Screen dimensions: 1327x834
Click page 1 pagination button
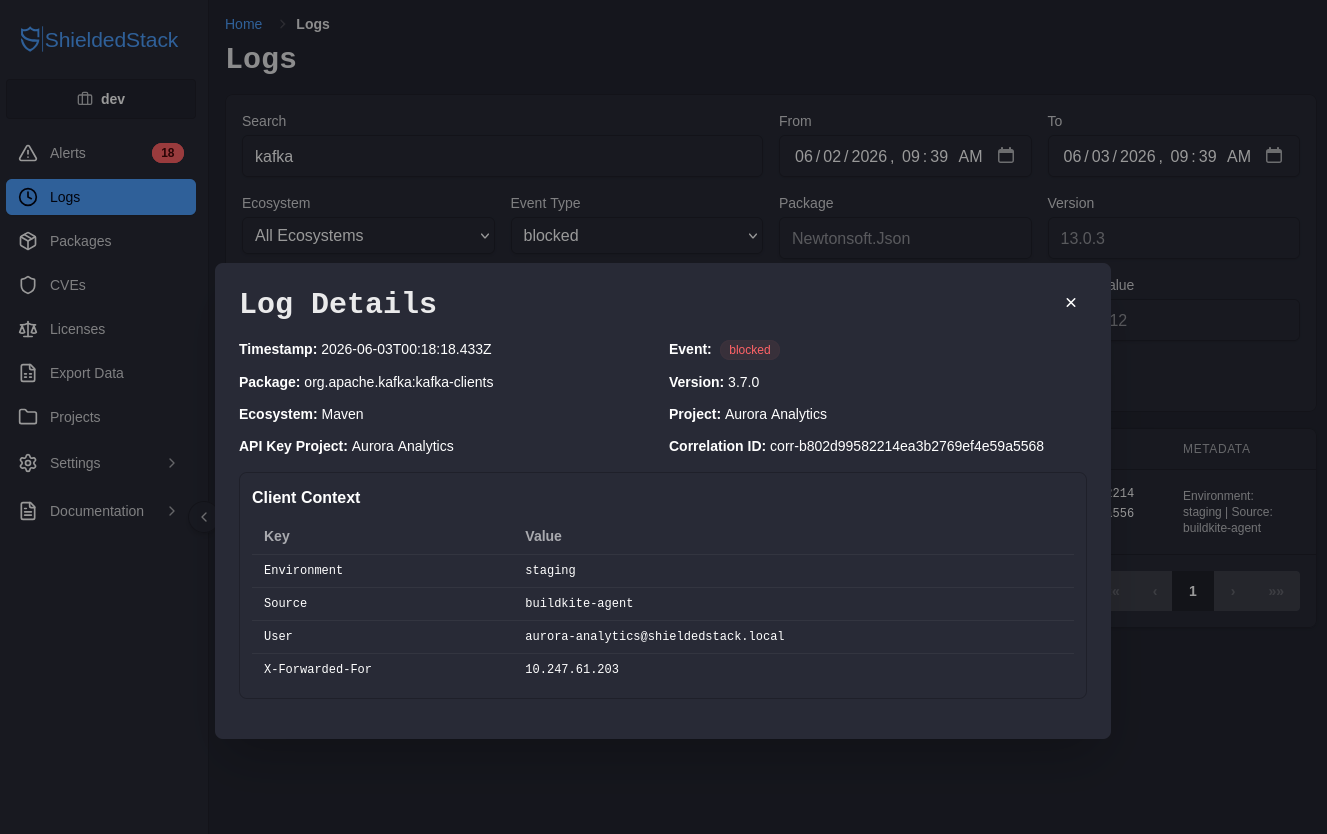pos(1192,591)
